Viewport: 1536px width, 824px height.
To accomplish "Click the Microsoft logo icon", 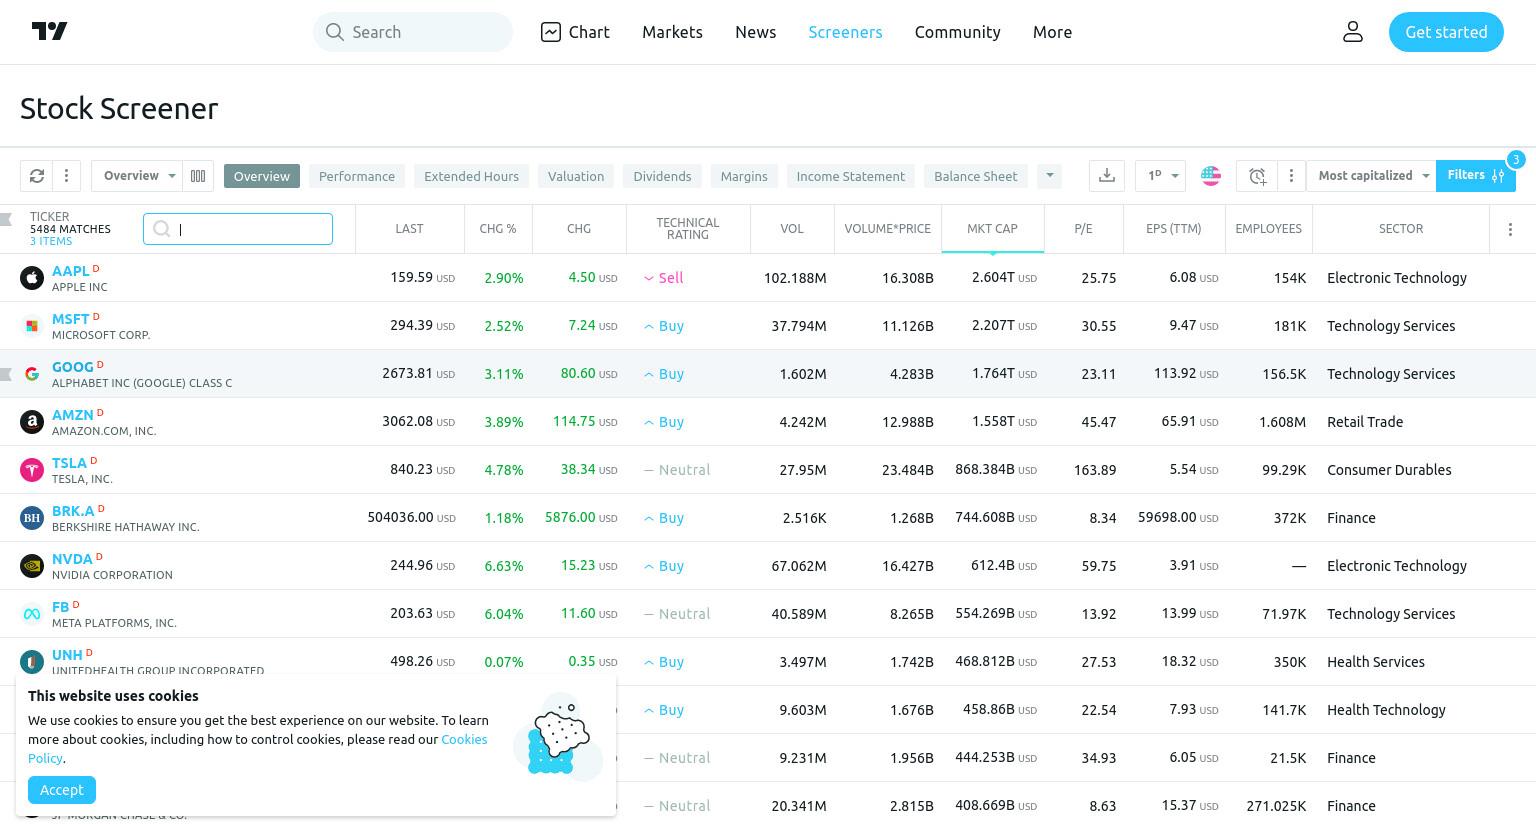I will pyautogui.click(x=32, y=326).
